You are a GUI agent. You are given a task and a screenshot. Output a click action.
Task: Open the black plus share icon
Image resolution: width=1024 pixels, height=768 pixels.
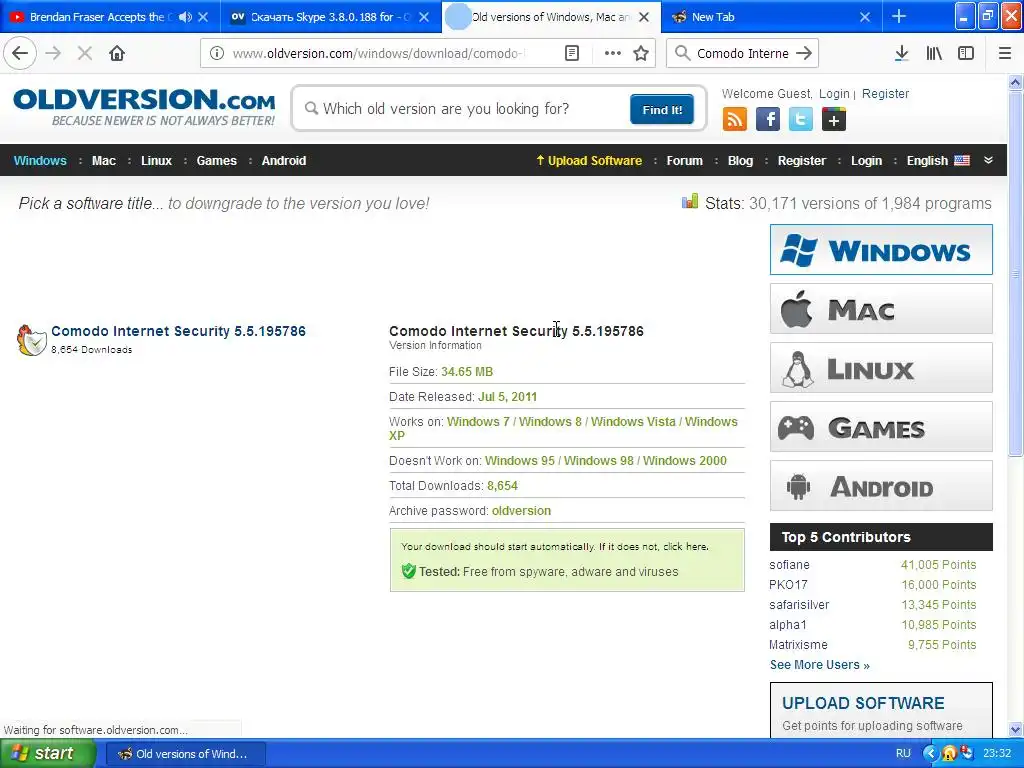(x=834, y=120)
